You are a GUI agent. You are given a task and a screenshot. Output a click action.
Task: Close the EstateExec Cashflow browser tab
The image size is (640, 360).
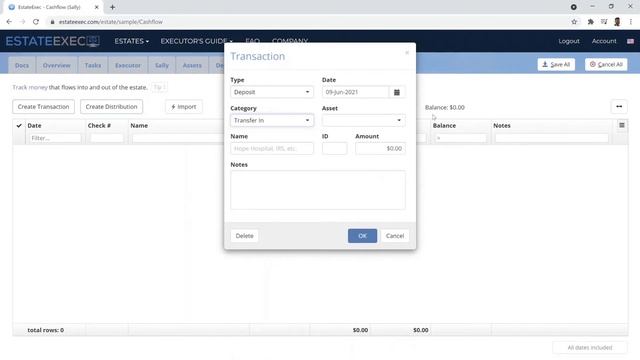97,7
